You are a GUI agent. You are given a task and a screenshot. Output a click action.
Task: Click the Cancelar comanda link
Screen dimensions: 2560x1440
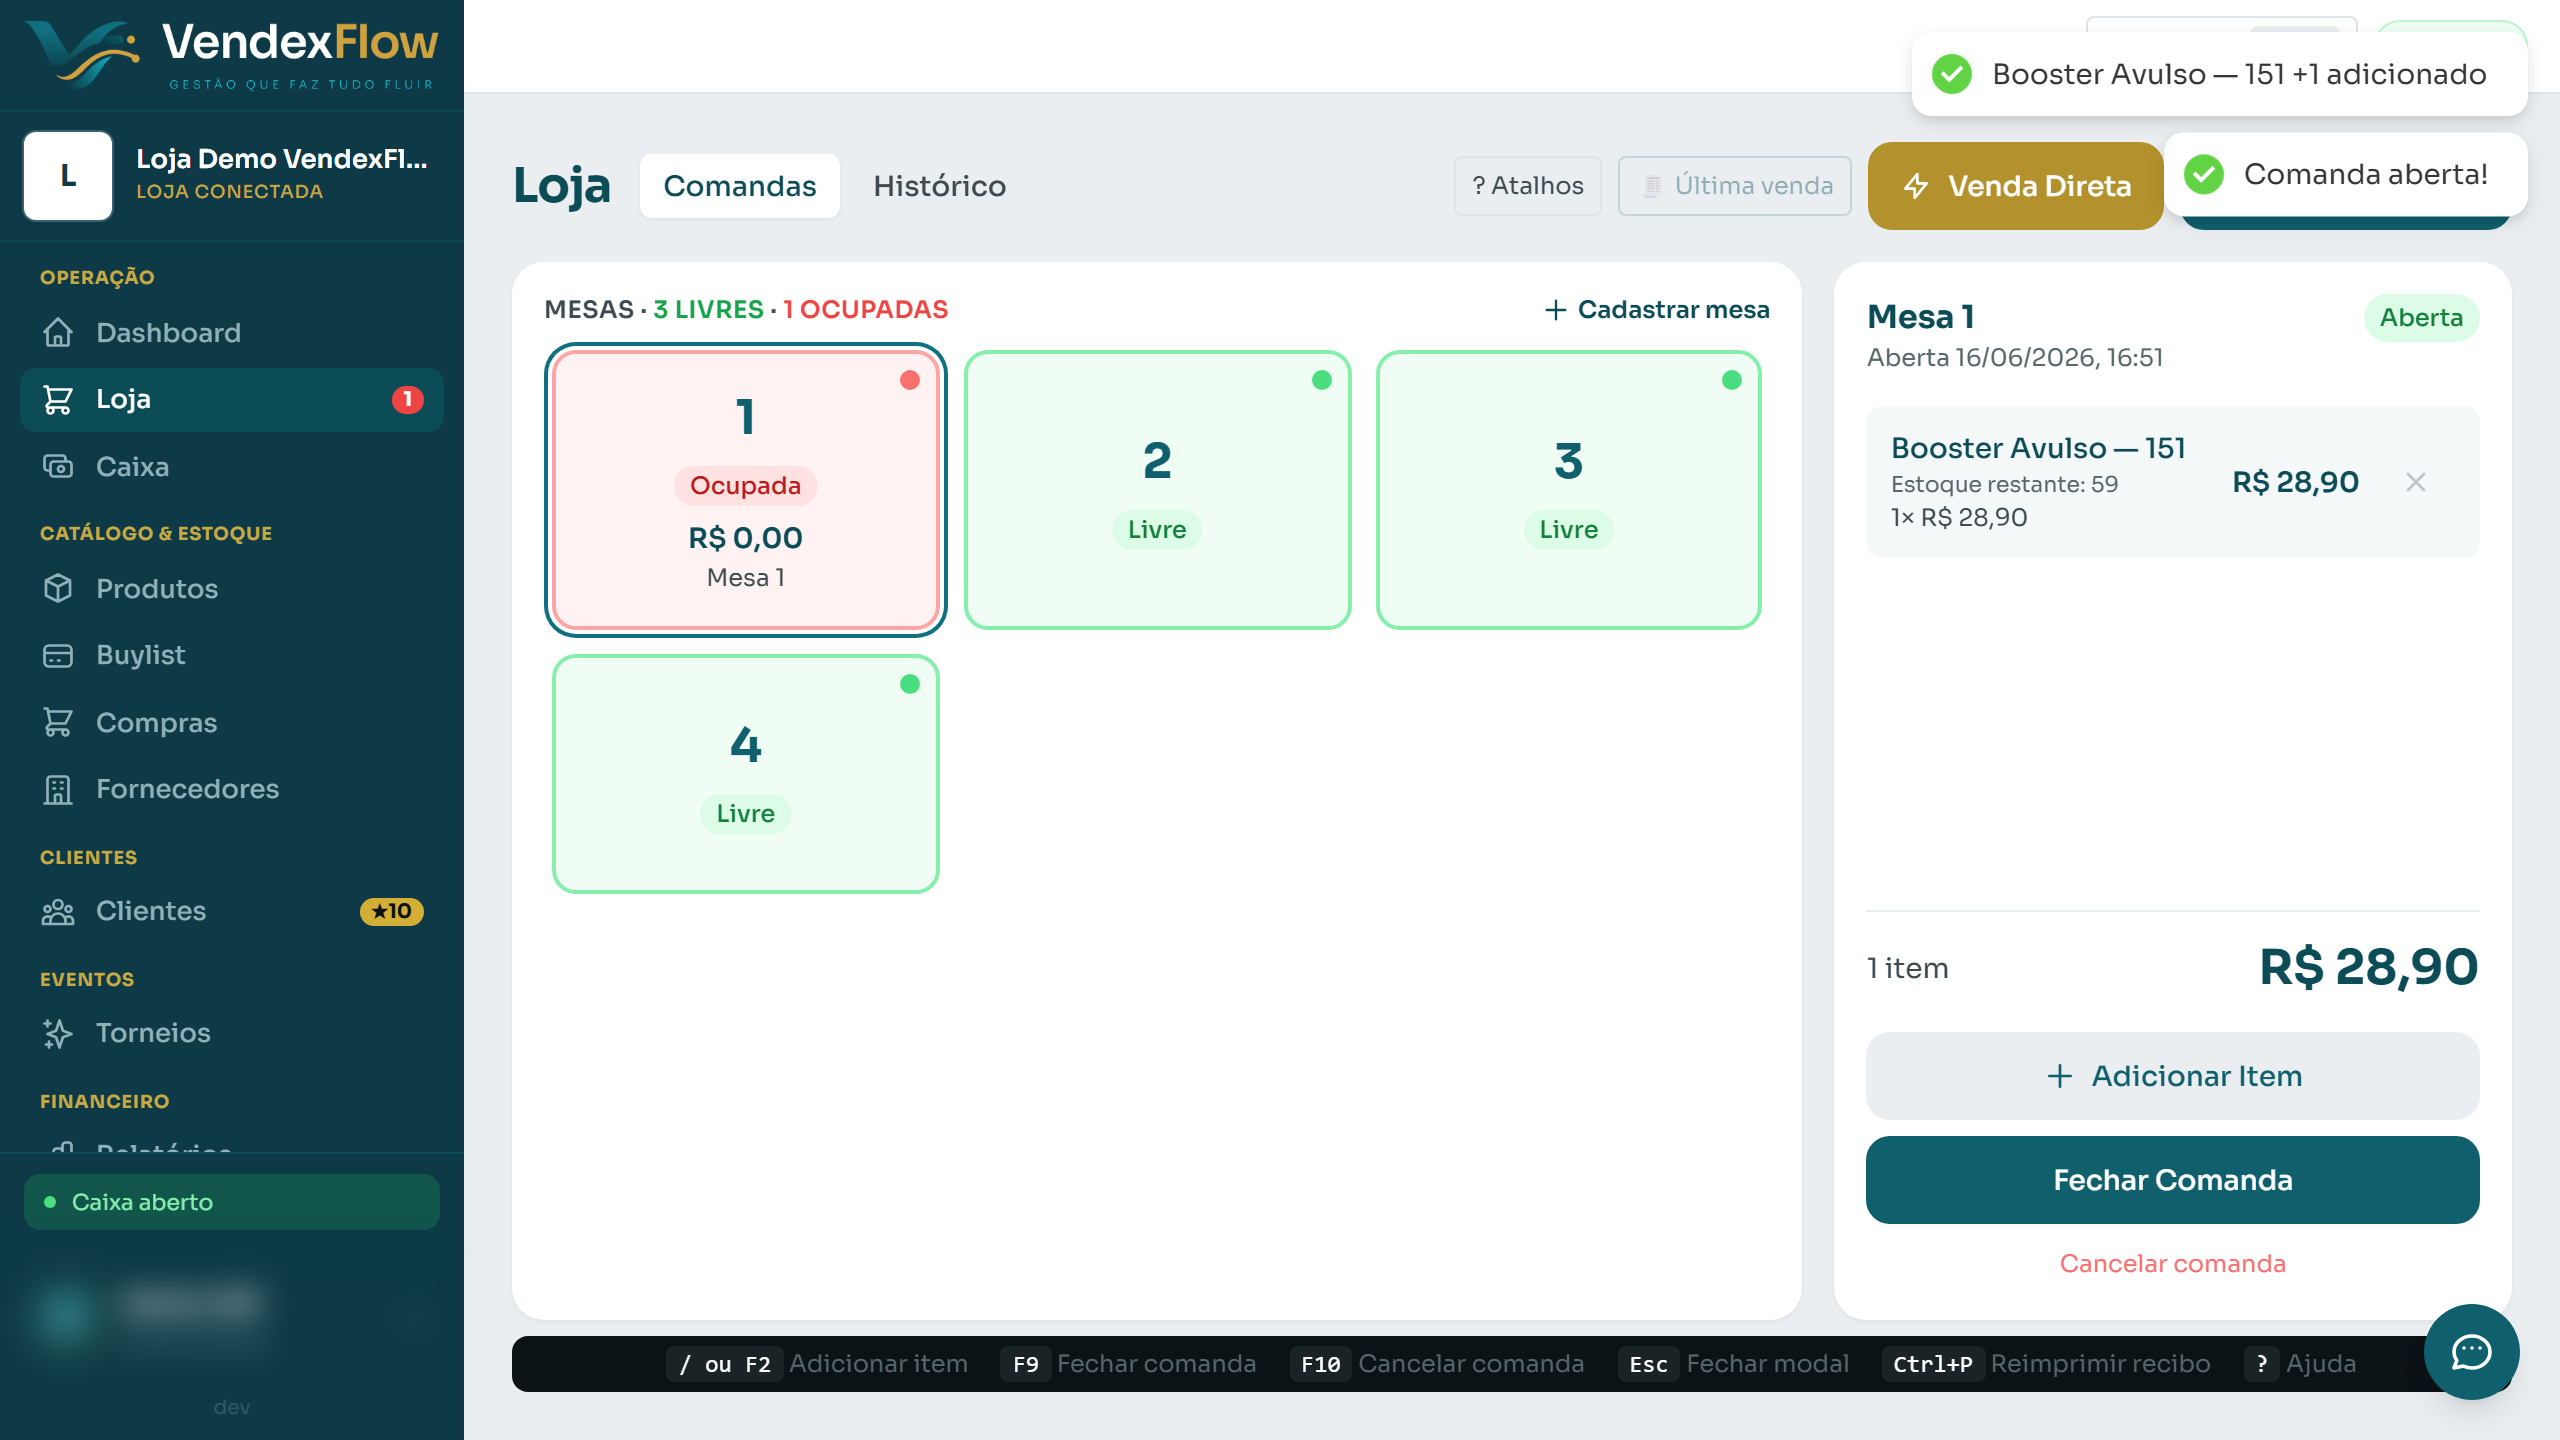click(x=2172, y=1264)
